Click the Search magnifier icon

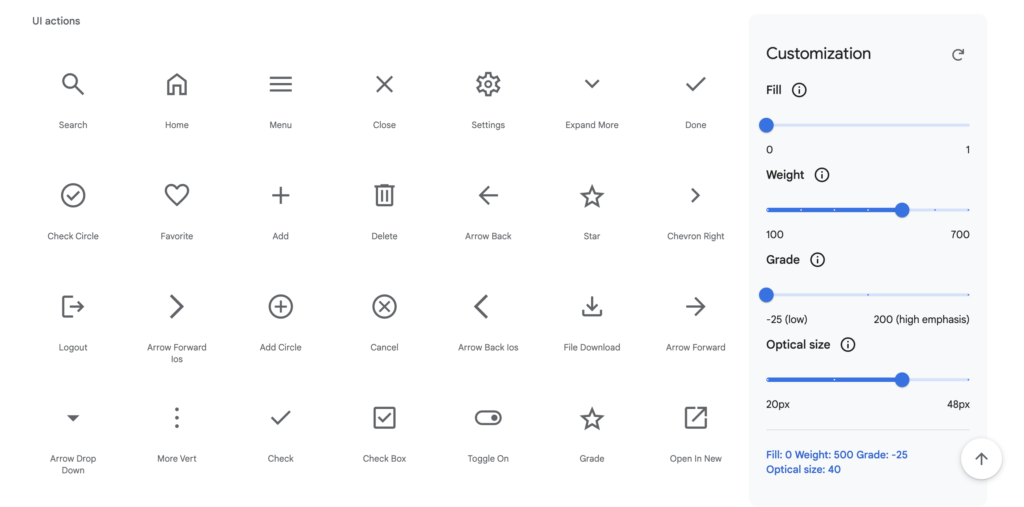[73, 85]
